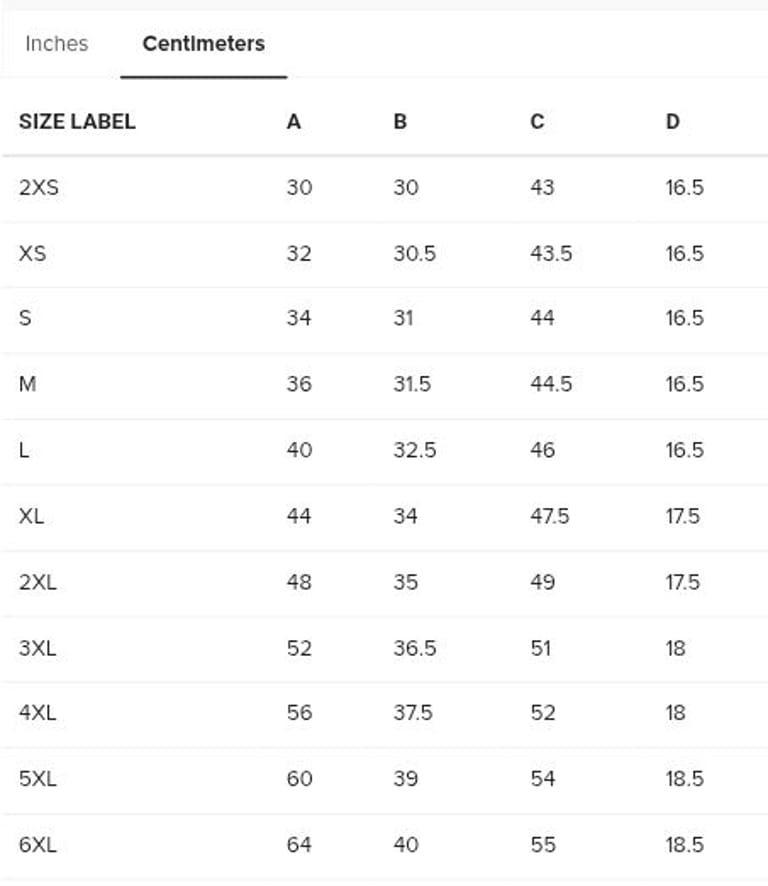Image resolution: width=768 pixels, height=886 pixels.
Task: Click the M size label
Action: click(27, 384)
